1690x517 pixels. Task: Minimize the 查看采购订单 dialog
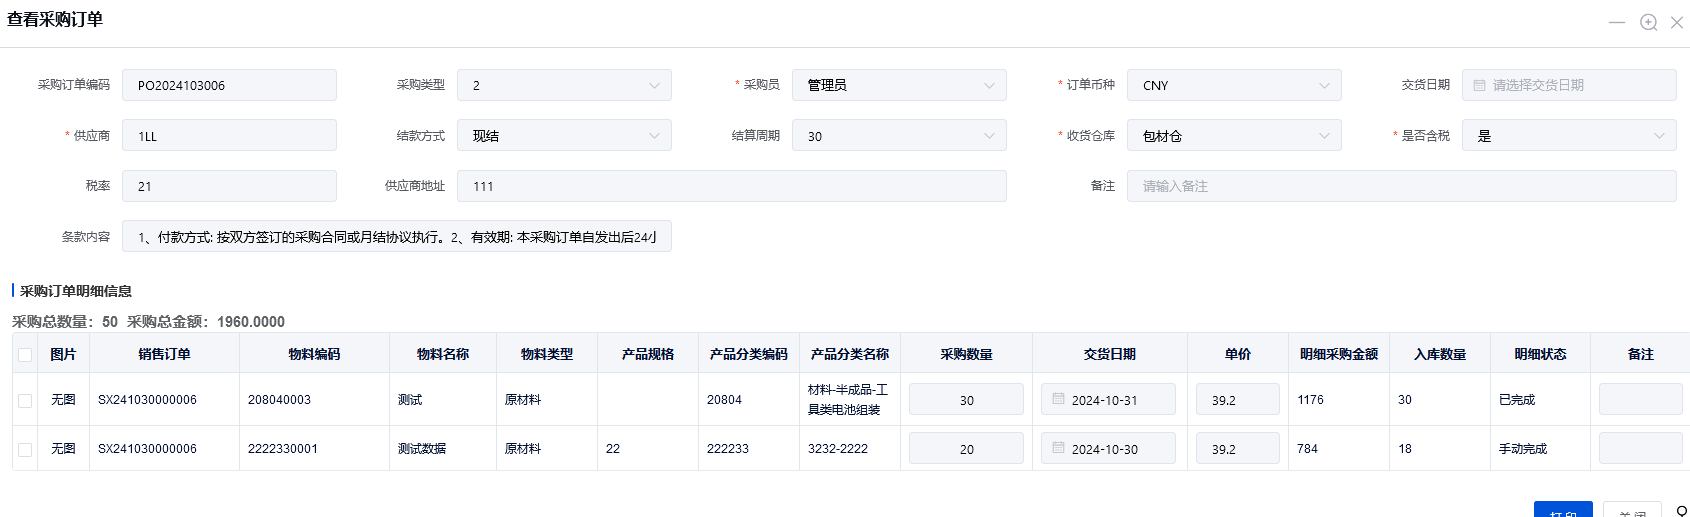(x=1616, y=22)
